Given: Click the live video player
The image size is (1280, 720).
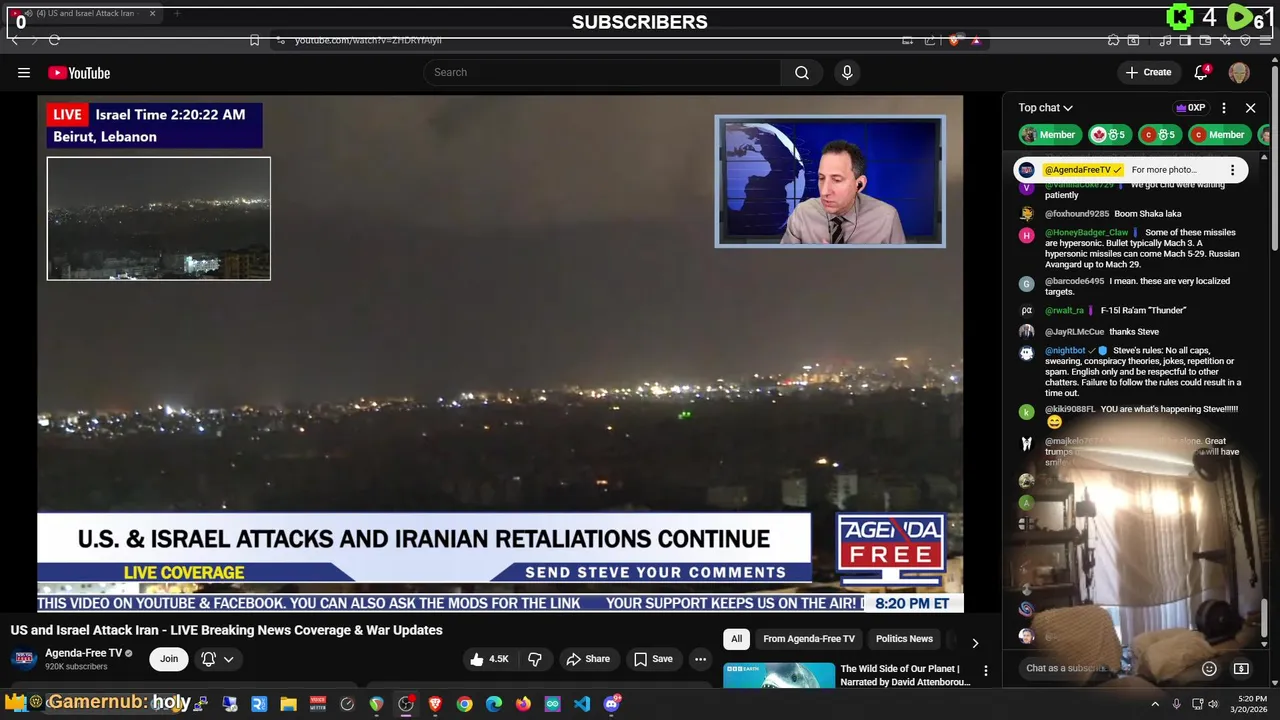Looking at the screenshot, I should tap(500, 353).
